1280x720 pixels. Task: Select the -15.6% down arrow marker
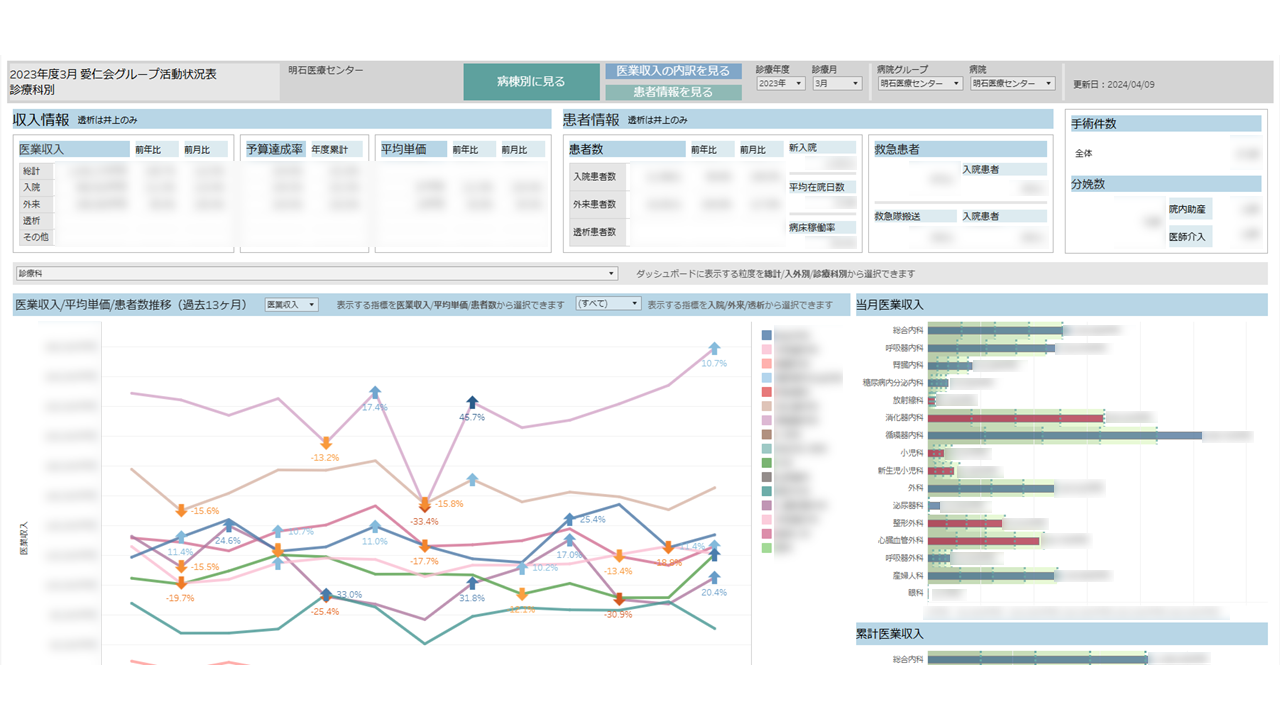(x=181, y=510)
